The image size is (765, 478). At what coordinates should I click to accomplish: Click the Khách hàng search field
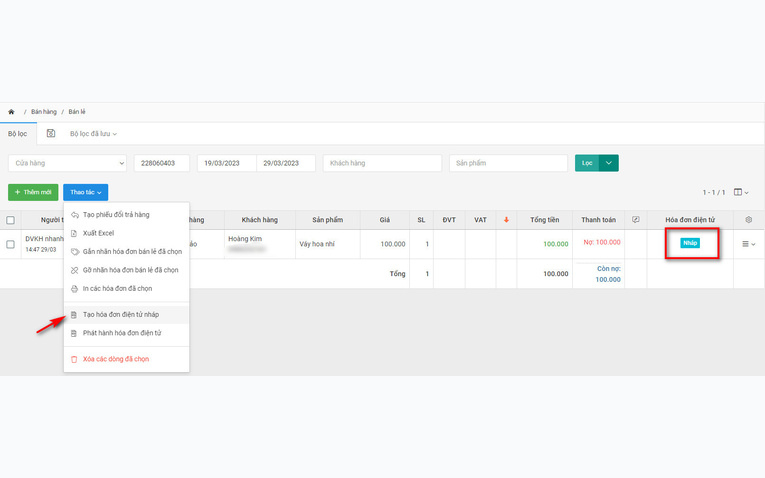382,163
